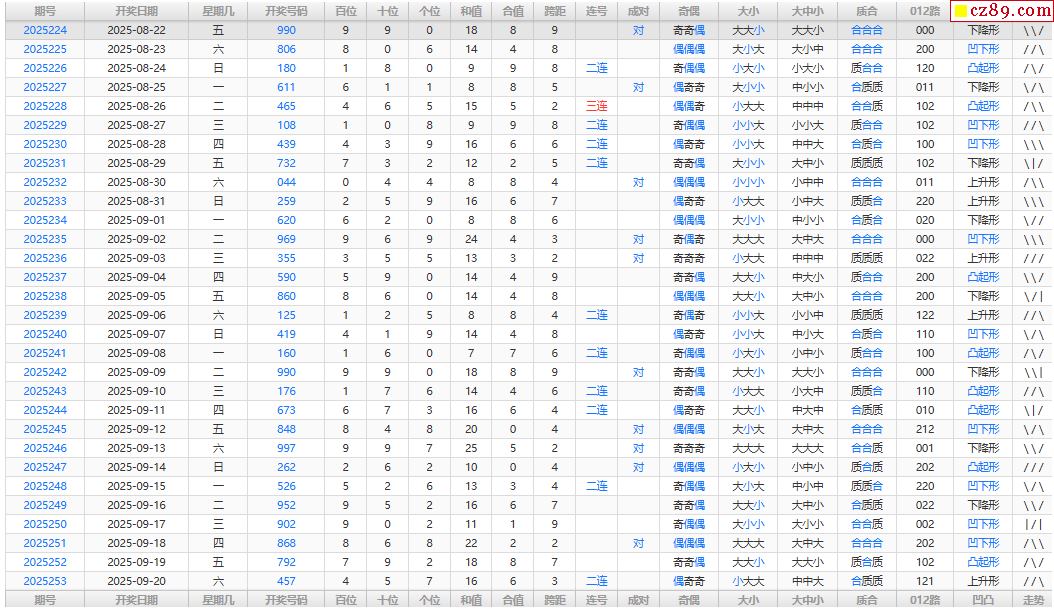
Task: Open the 2025247 period link
Action: tap(45, 467)
